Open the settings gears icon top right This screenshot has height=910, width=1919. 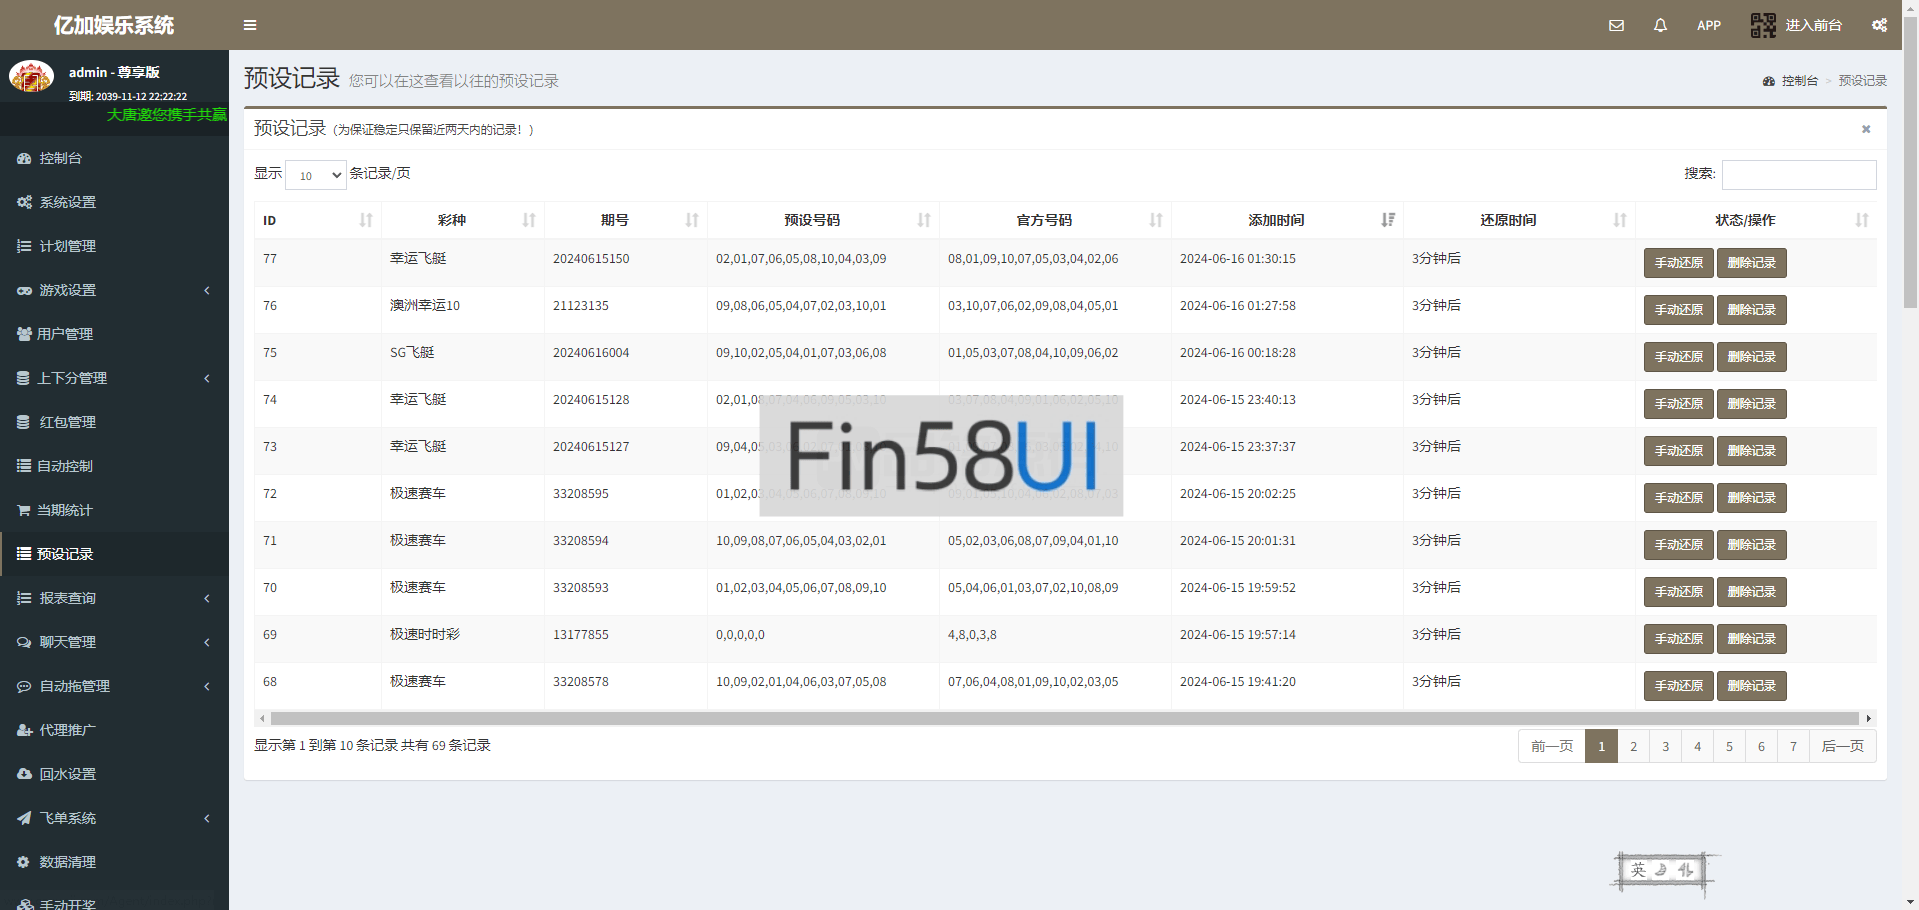(1879, 25)
